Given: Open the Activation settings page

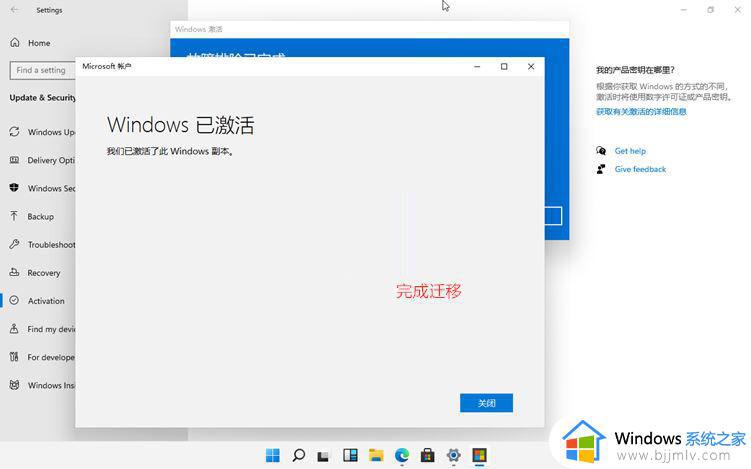Looking at the screenshot, I should [x=46, y=301].
